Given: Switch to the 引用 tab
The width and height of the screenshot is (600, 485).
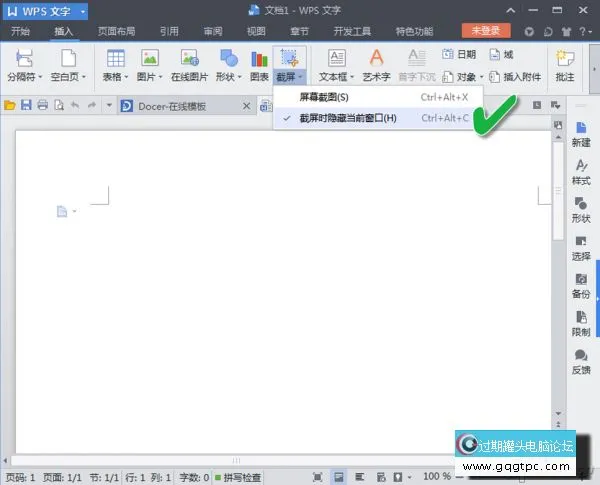Looking at the screenshot, I should 169,31.
